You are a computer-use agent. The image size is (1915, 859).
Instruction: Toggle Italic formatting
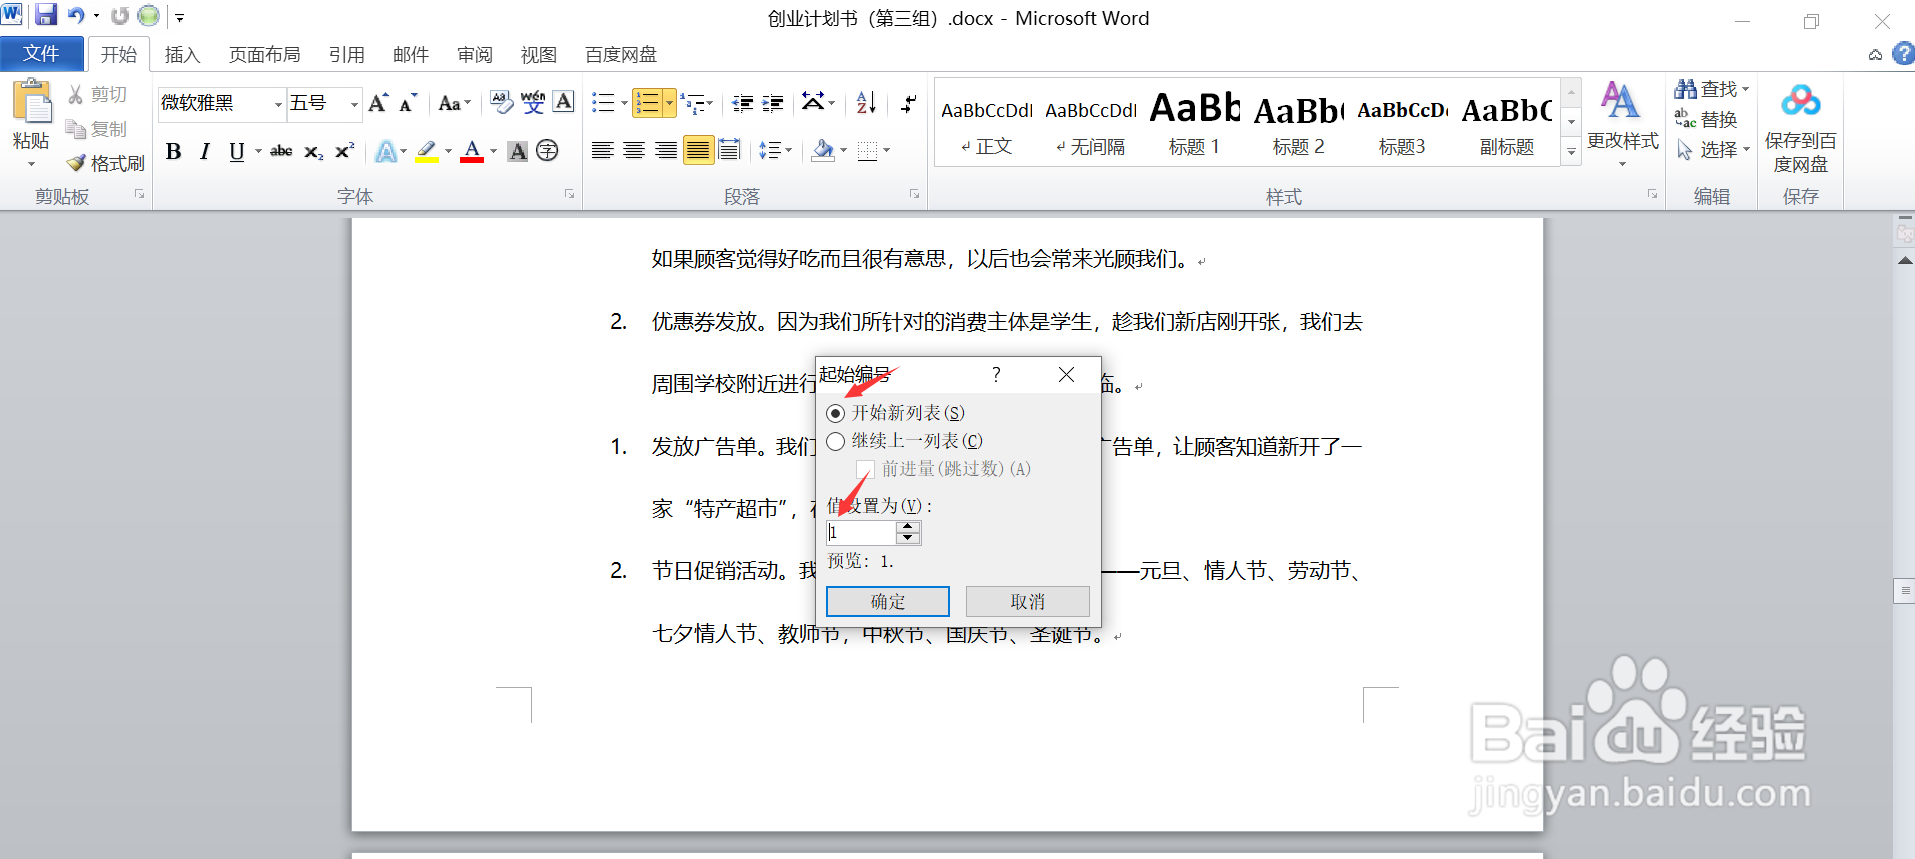(205, 151)
